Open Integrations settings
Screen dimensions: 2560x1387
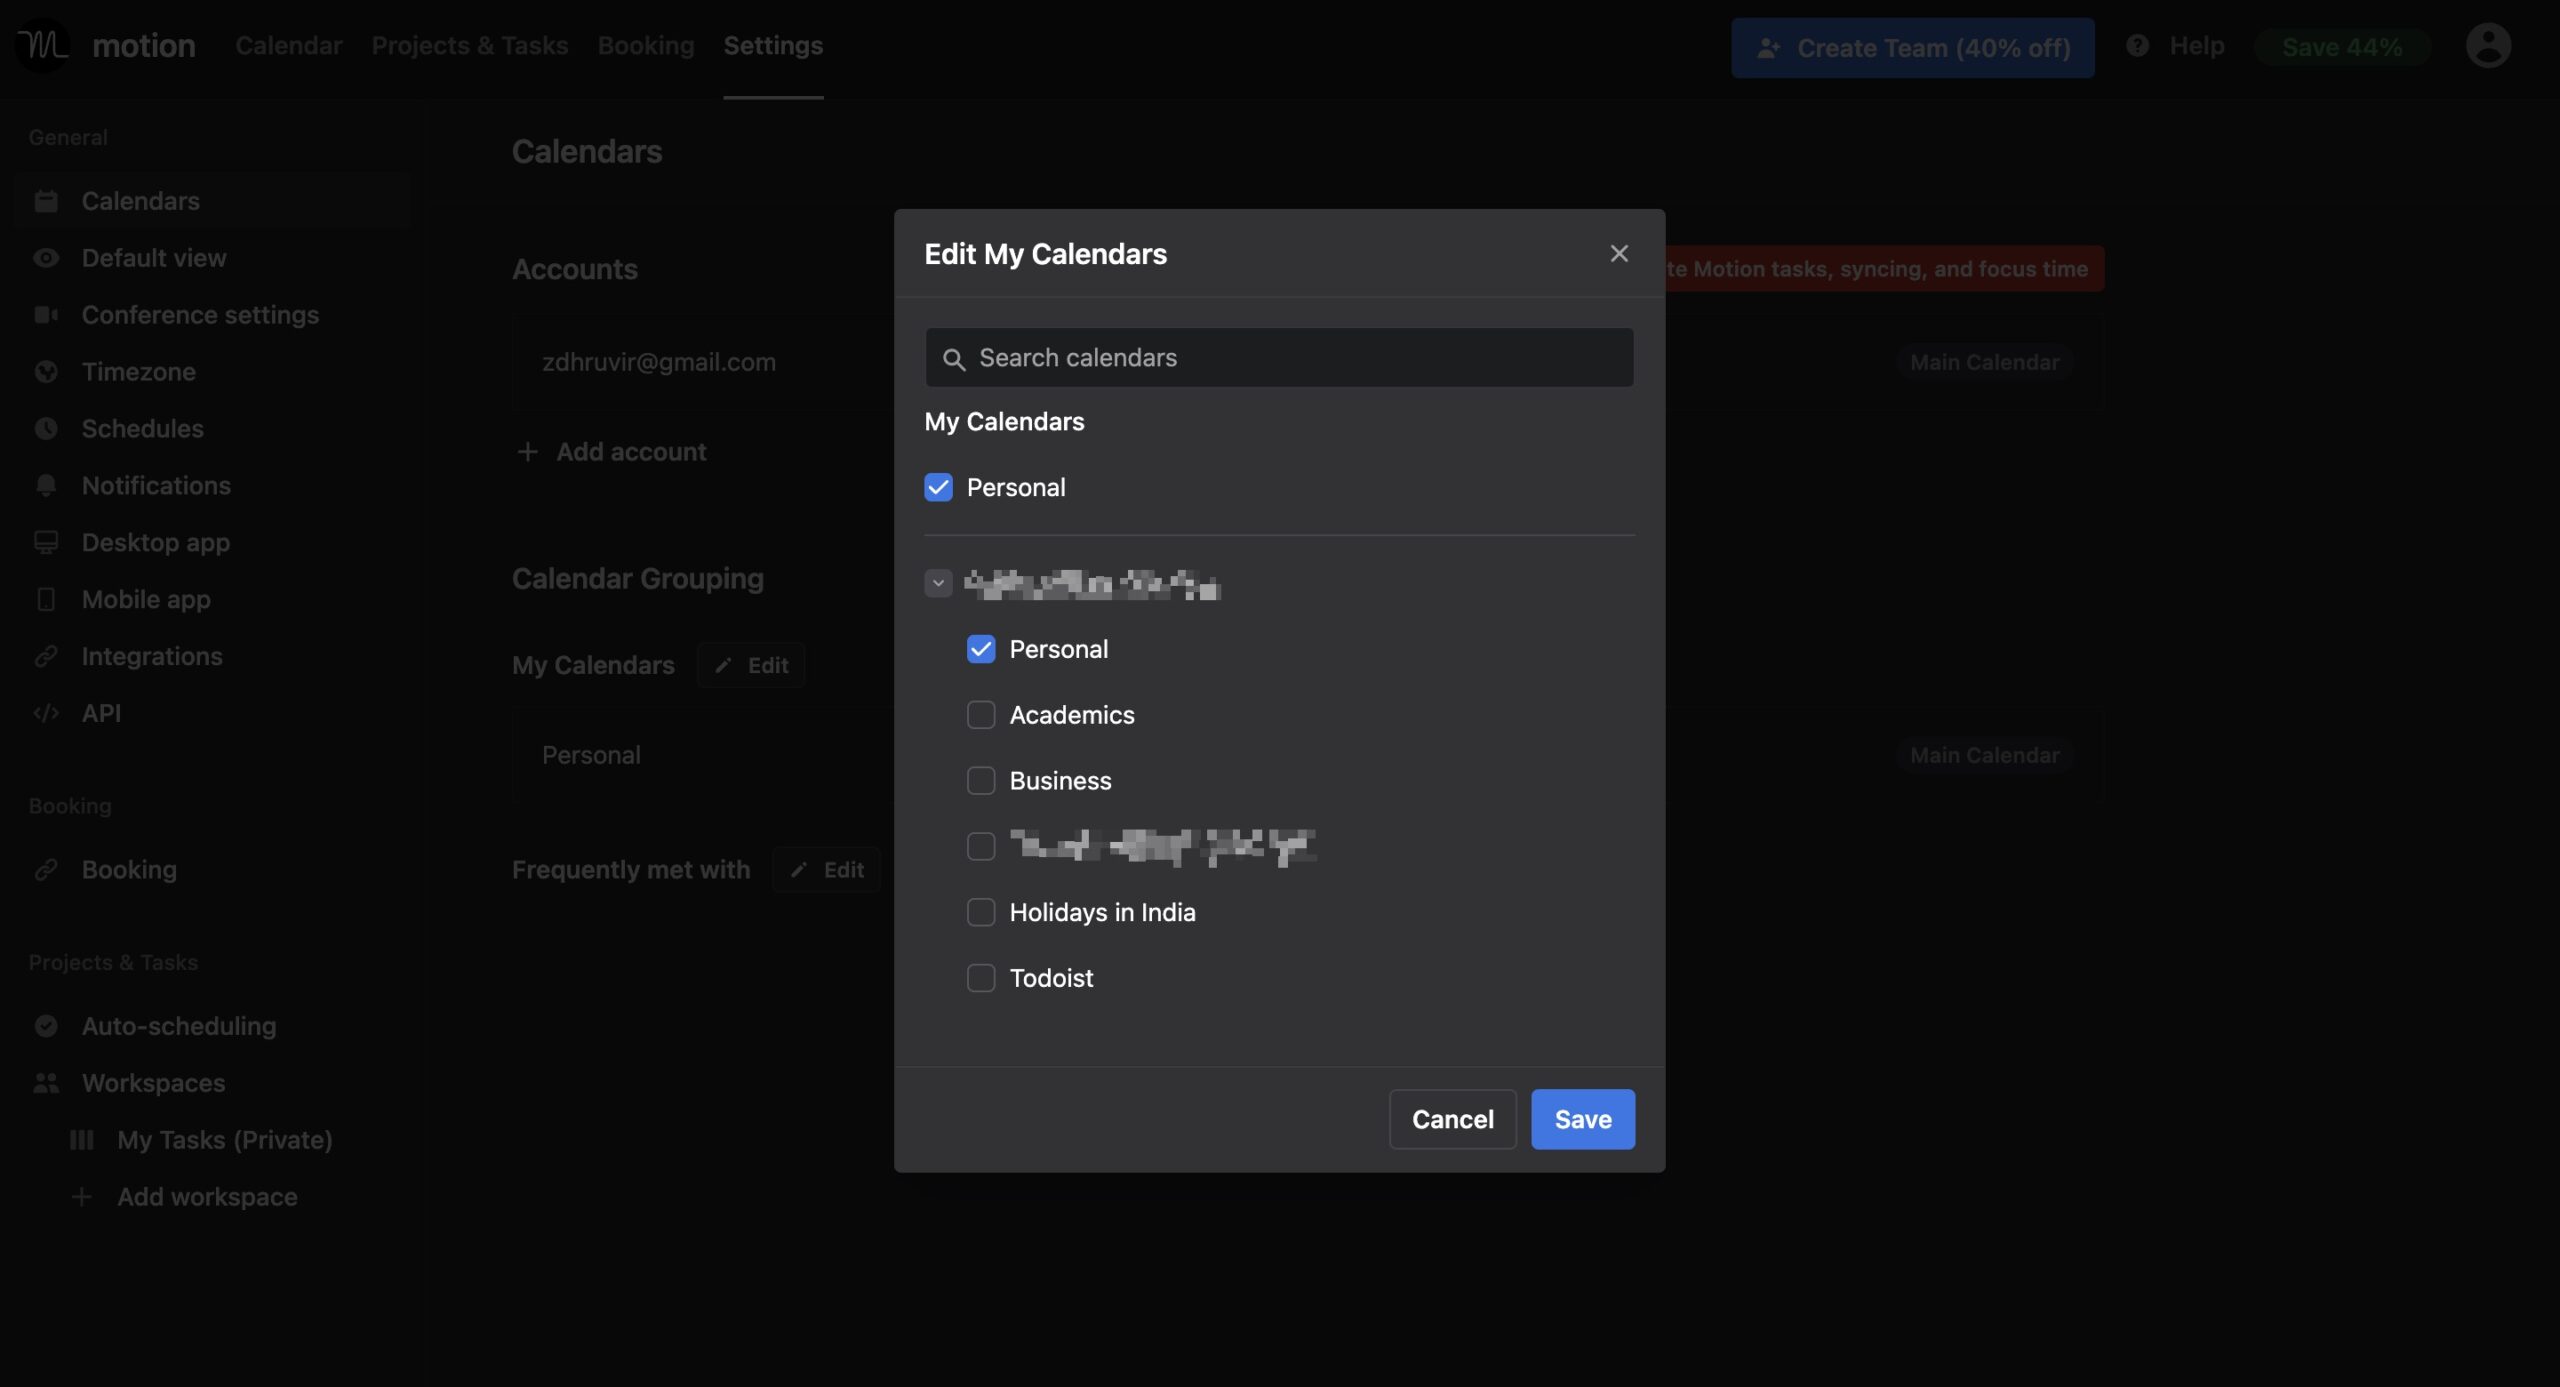[150, 654]
